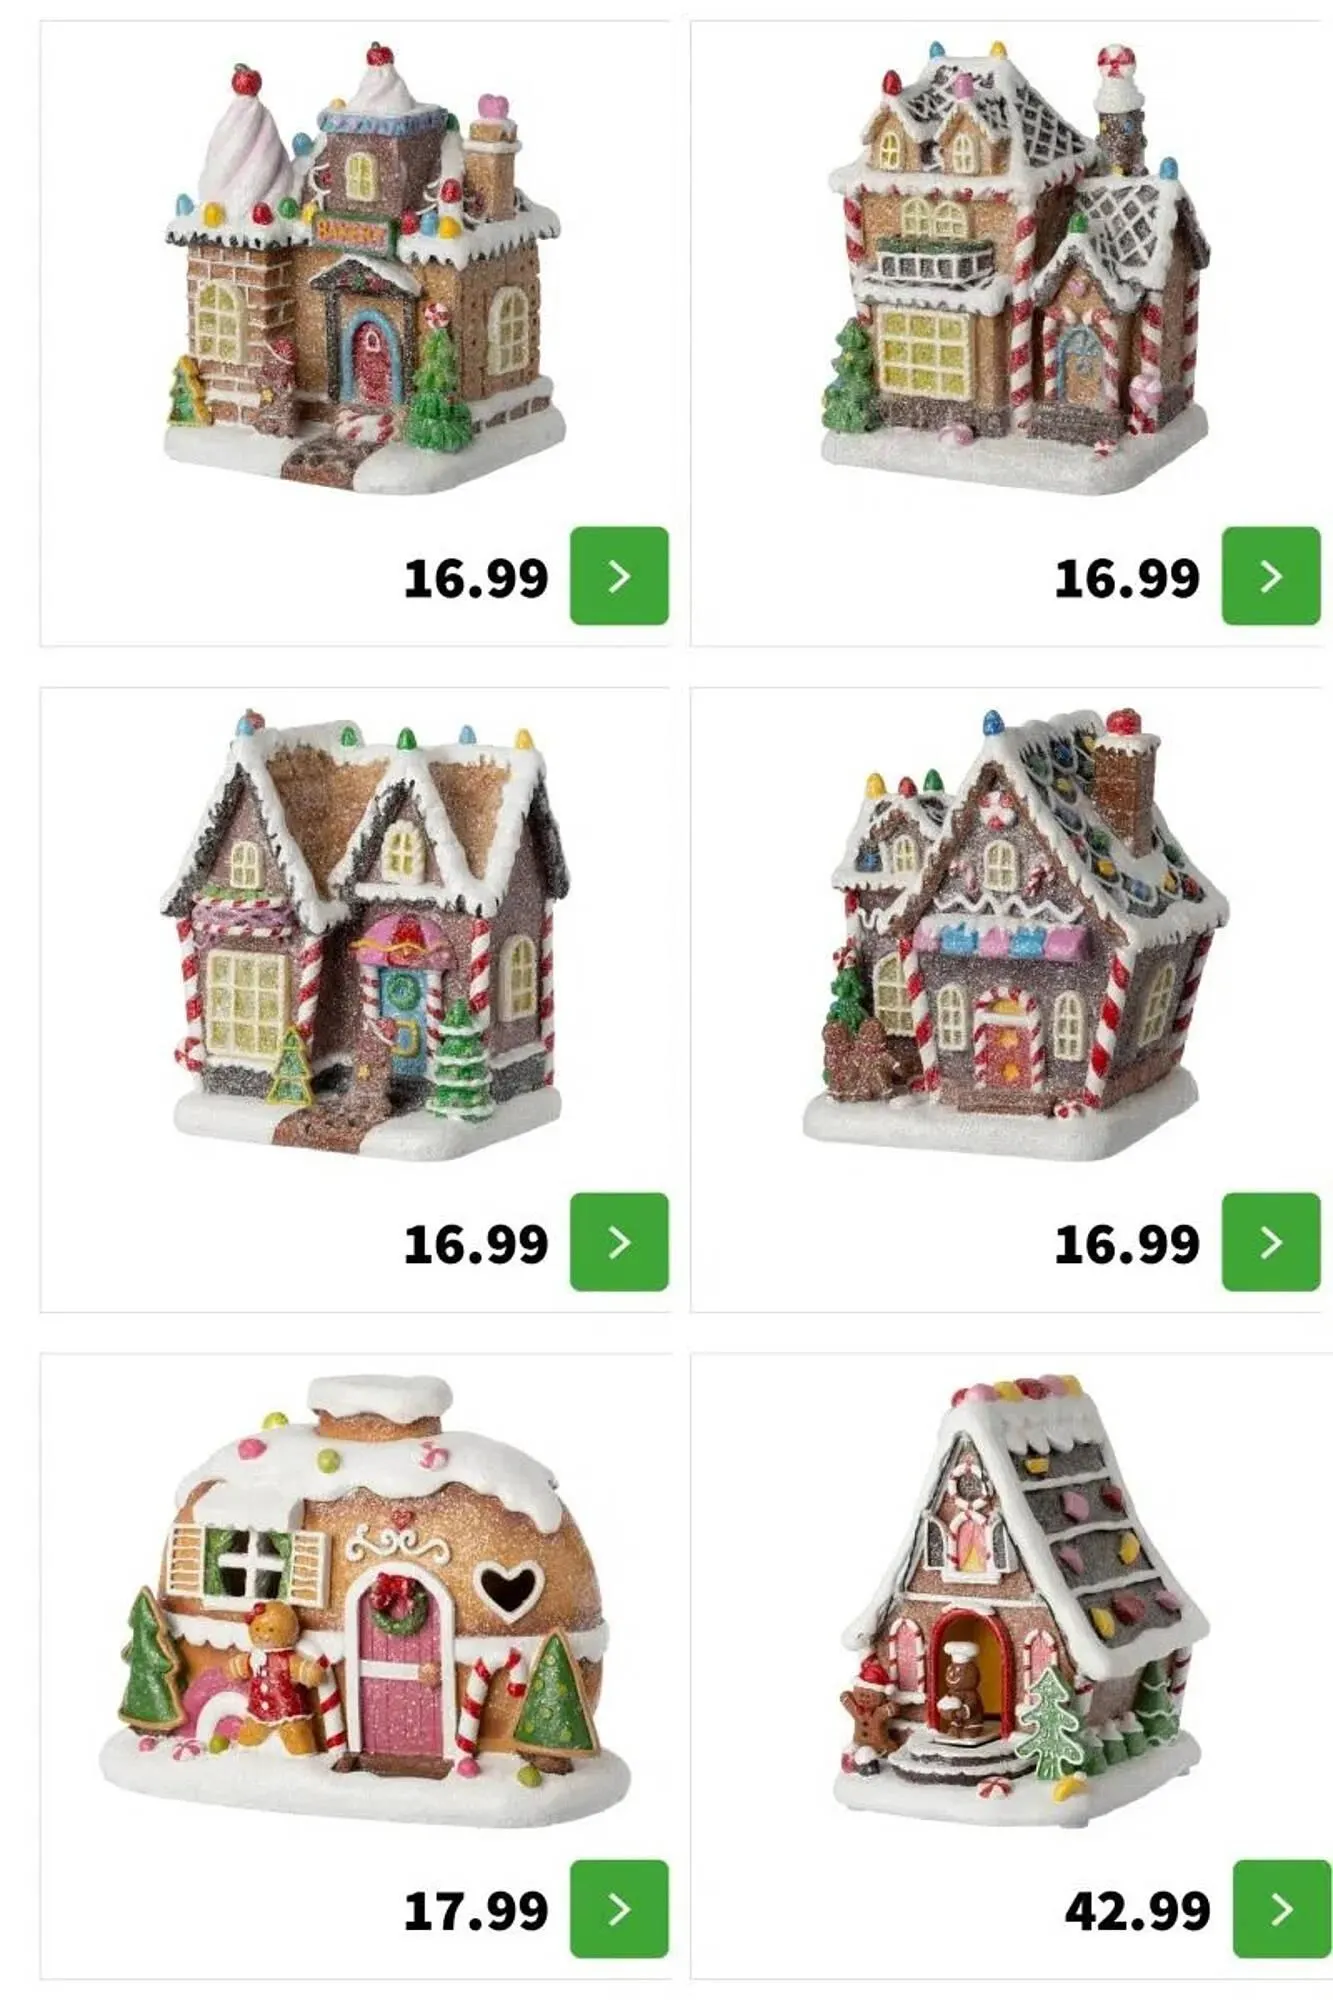The height and width of the screenshot is (2000, 1333).
Task: Click the 42.99 price label
Action: pyautogui.click(x=1138, y=1911)
